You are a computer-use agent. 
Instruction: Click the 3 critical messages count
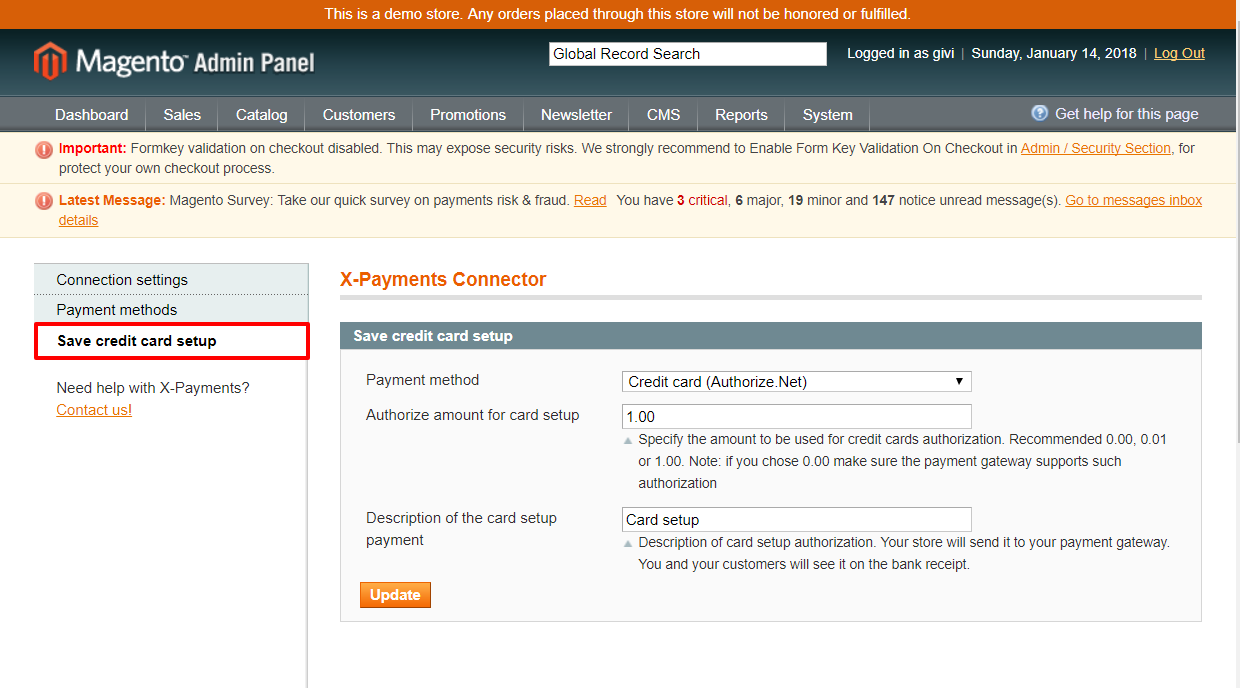pos(702,200)
